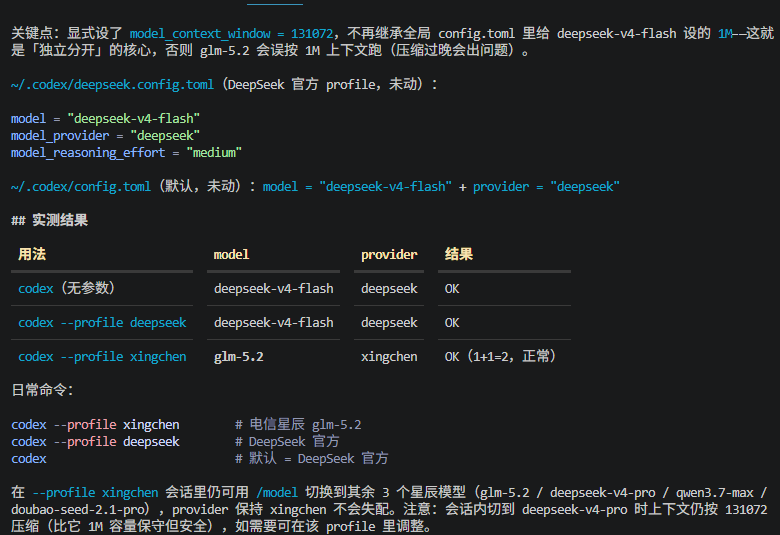
Task: Click the codex (无参数) table cell
Action: click(67, 289)
